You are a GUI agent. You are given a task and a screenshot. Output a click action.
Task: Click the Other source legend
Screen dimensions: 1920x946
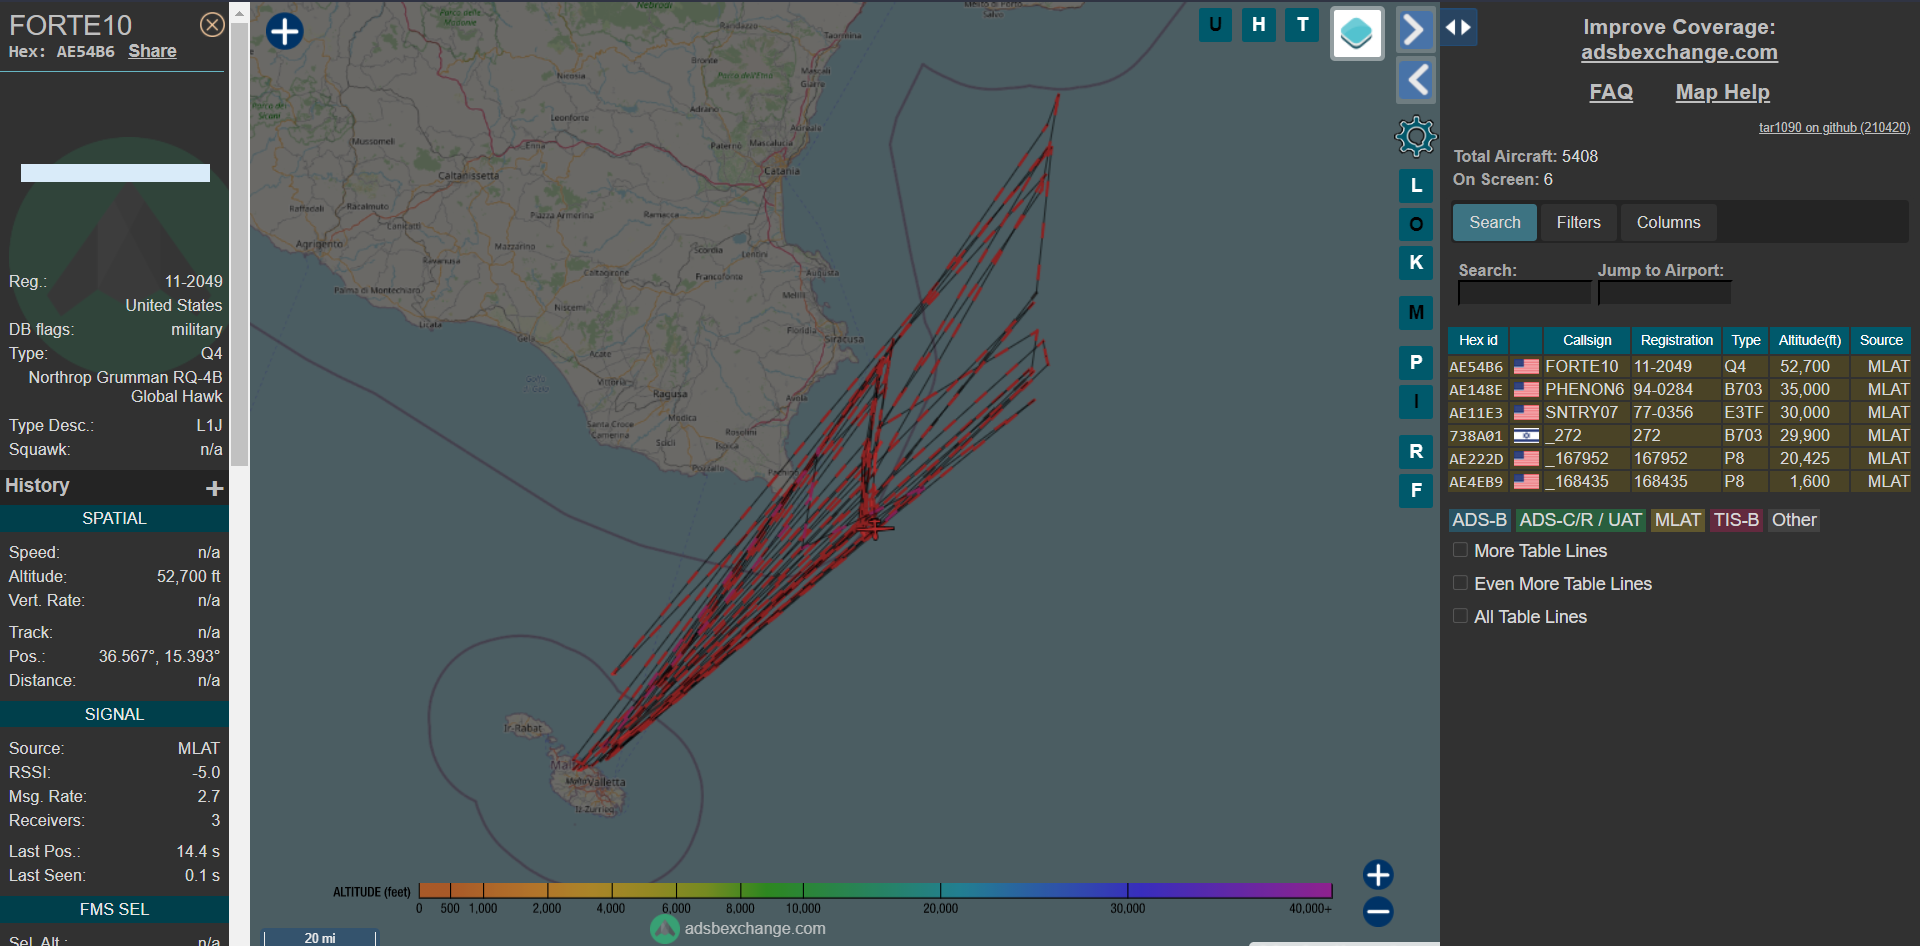(x=1794, y=520)
